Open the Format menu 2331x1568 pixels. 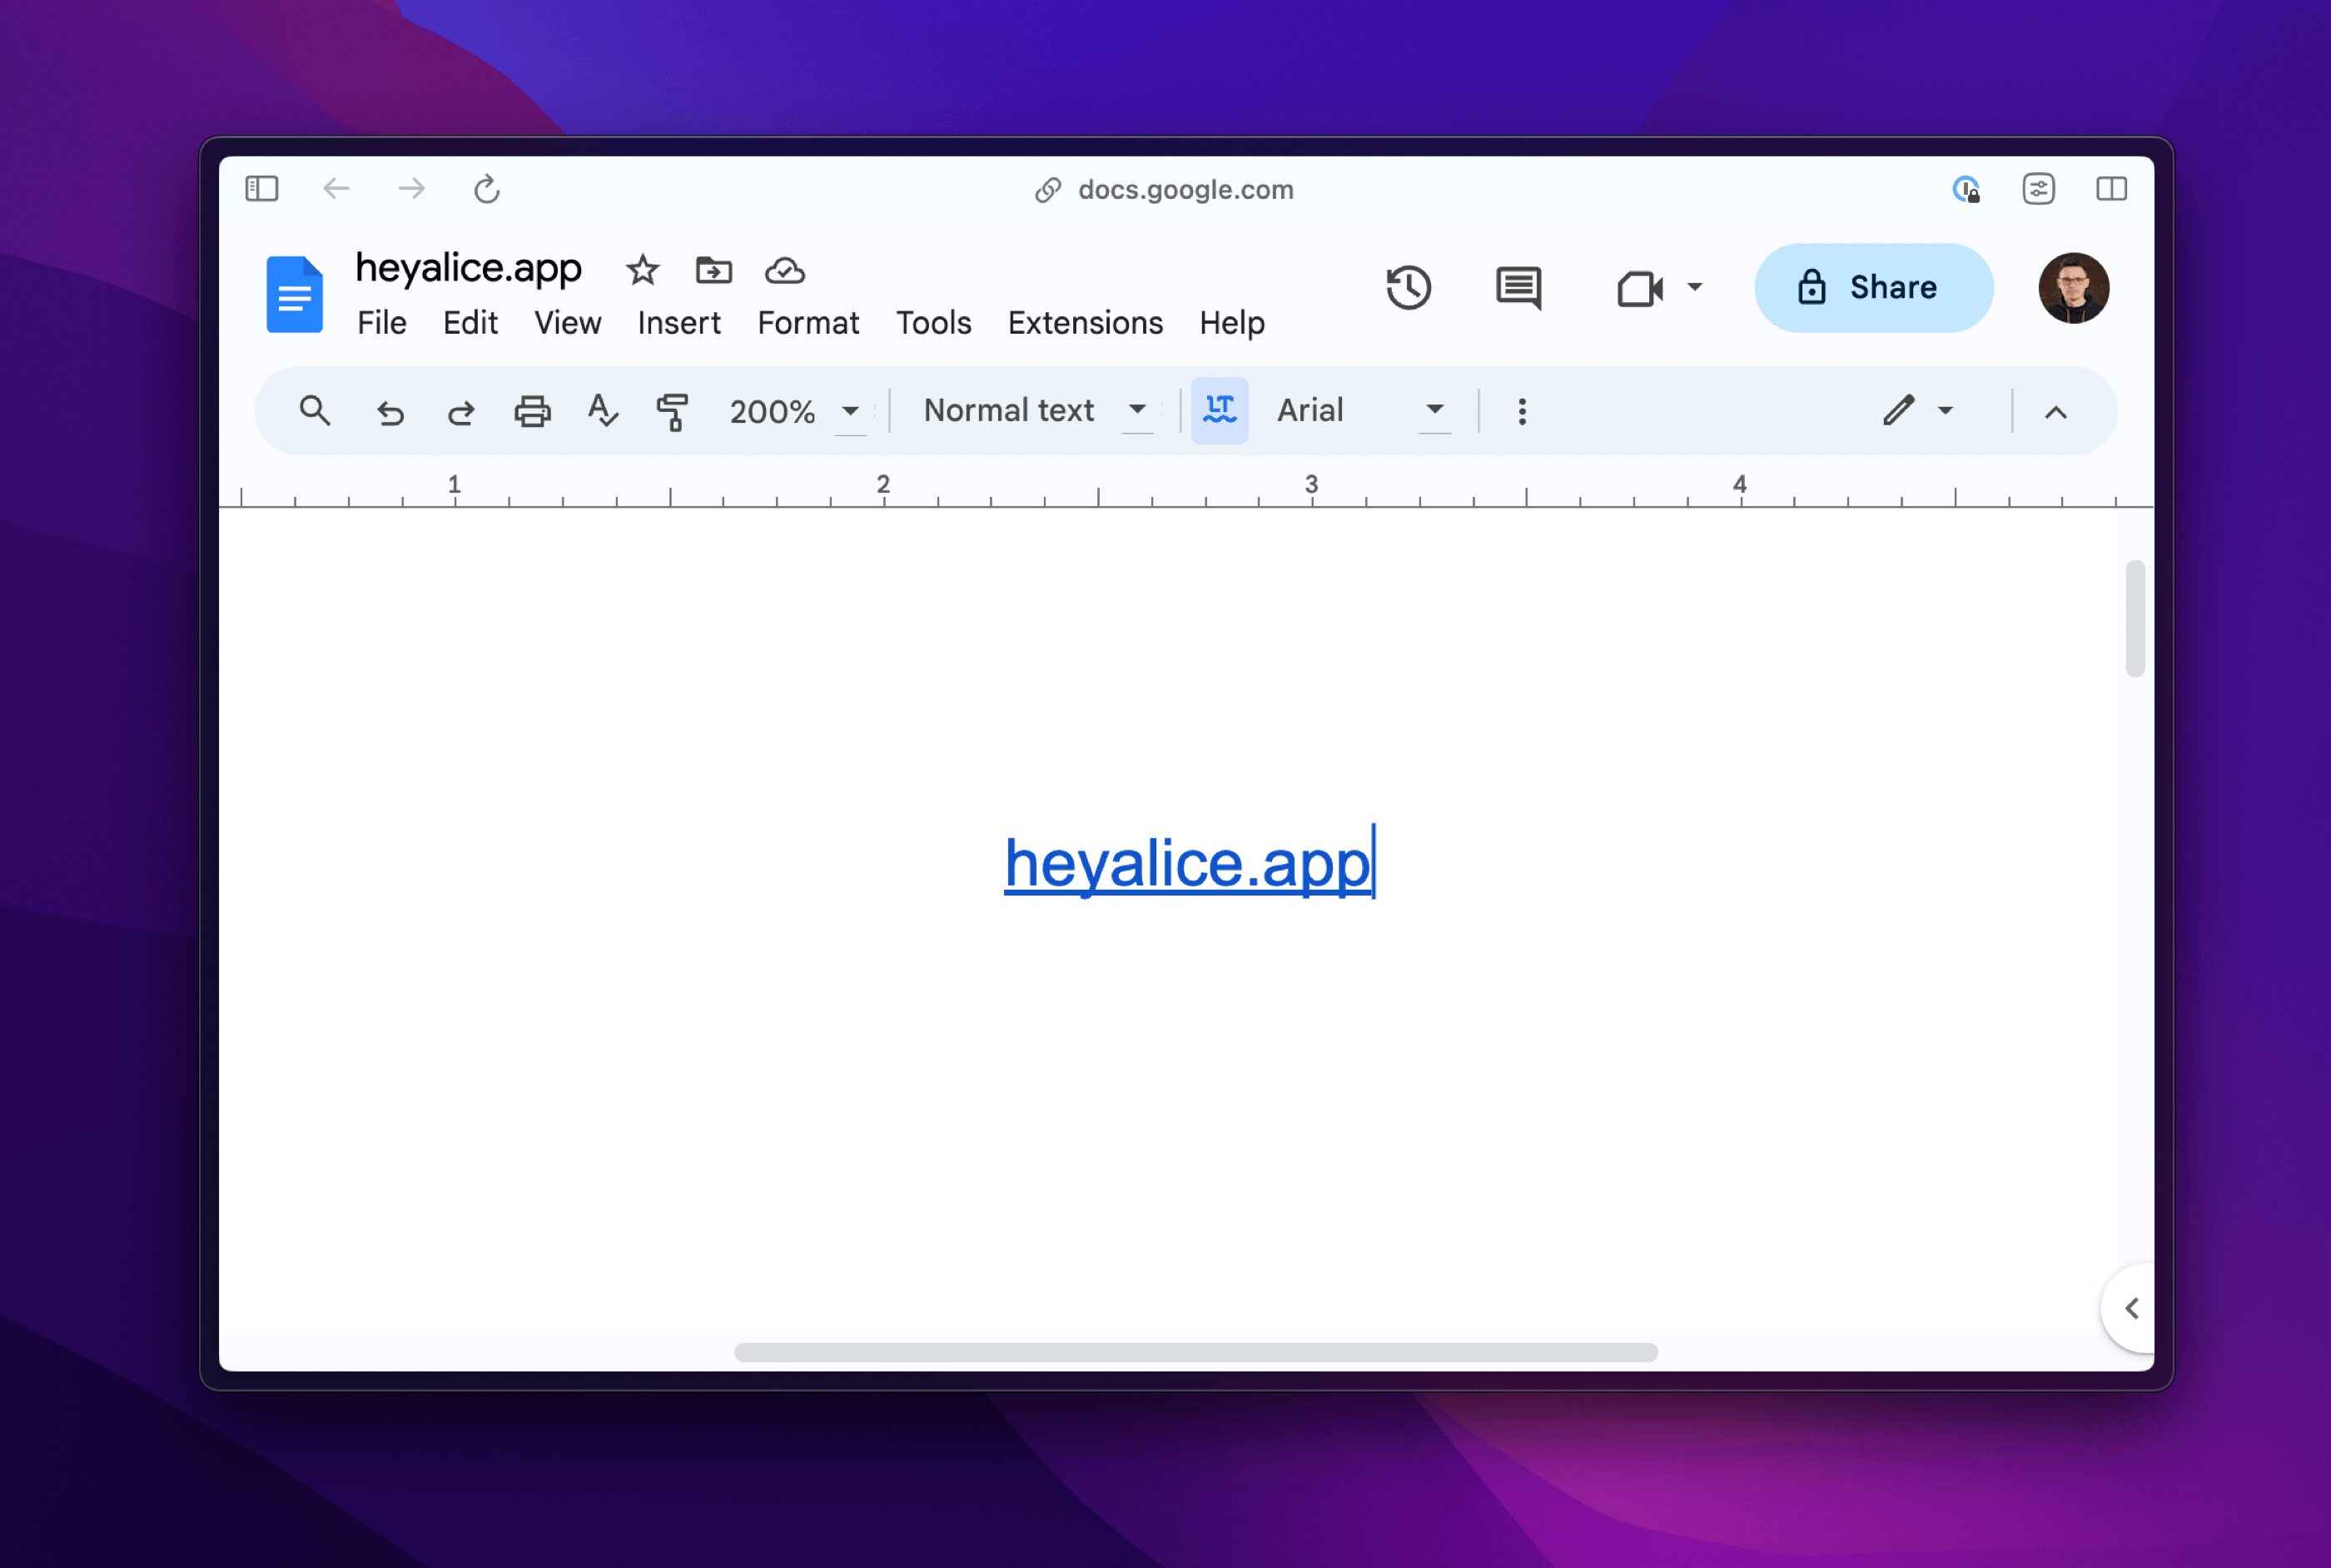(x=807, y=323)
